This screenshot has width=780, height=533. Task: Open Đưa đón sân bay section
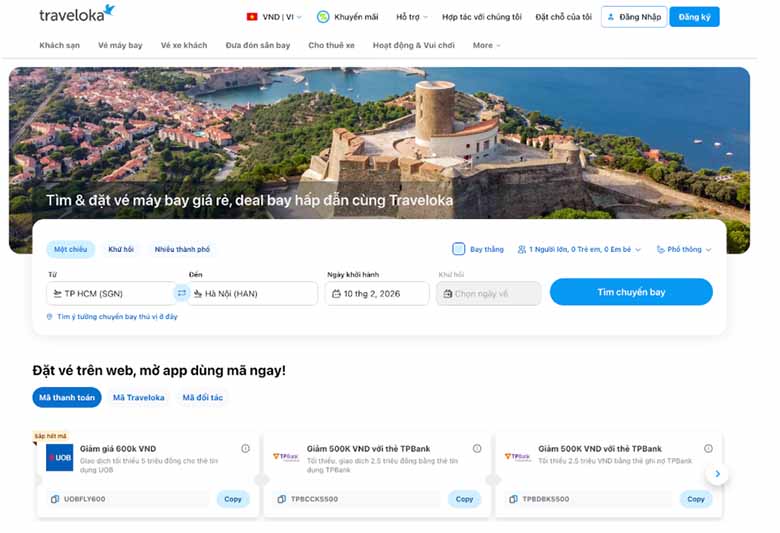(x=258, y=45)
